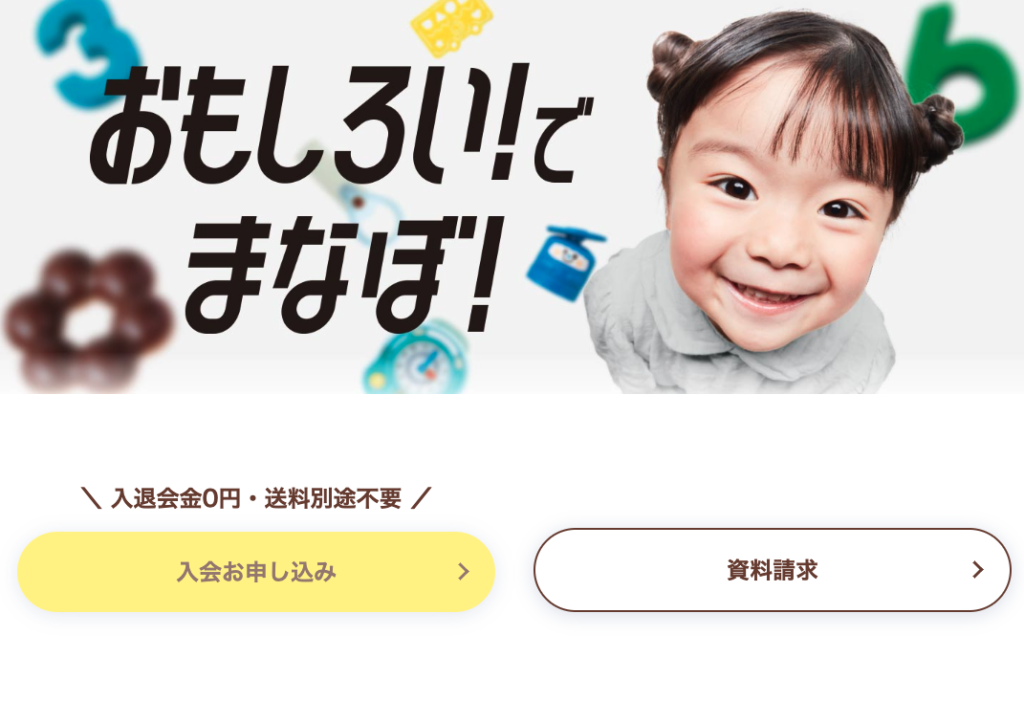Viewport: 1024px width, 701px height.
Task: Click the chevron arrow on 入会お申し込み button
Action: pyautogui.click(x=464, y=572)
